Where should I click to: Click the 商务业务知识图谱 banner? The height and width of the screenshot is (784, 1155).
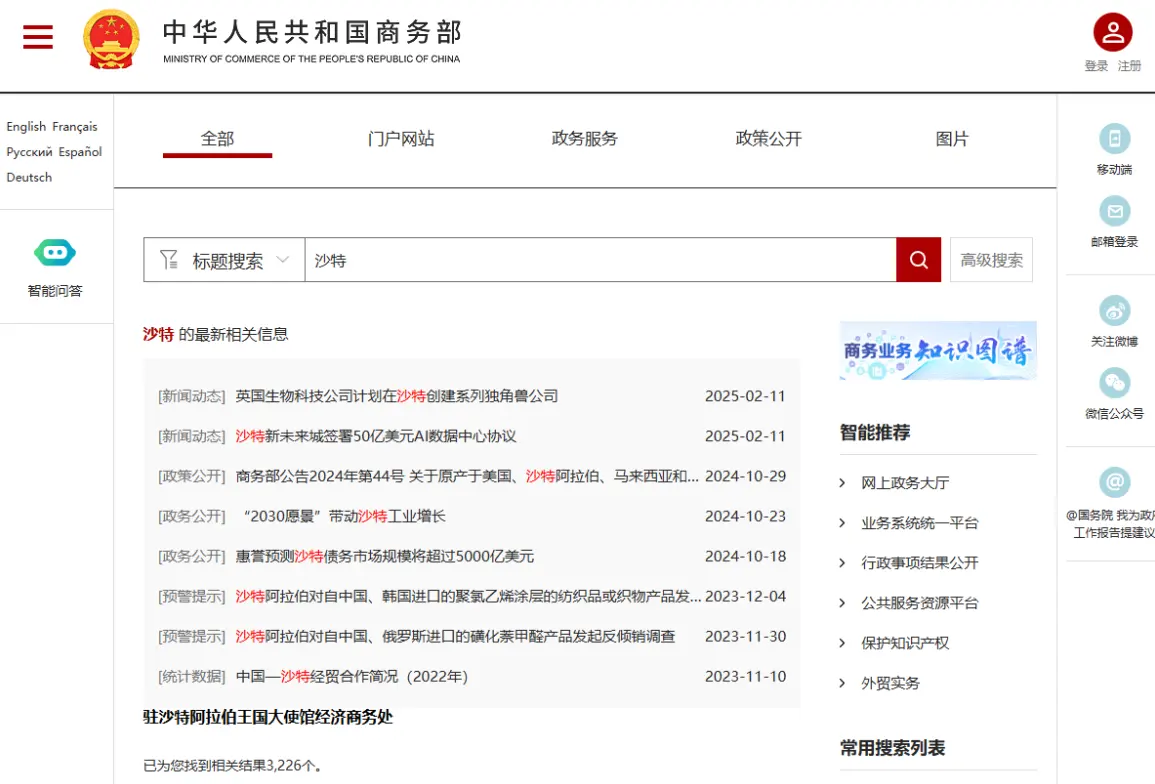[x=938, y=350]
